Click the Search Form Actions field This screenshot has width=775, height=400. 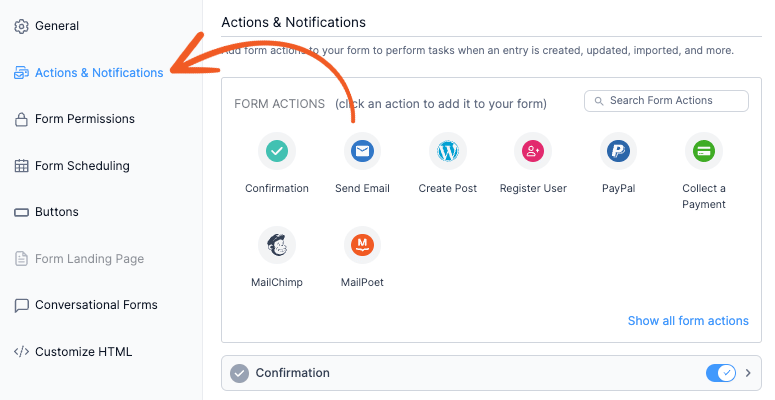[x=666, y=101]
